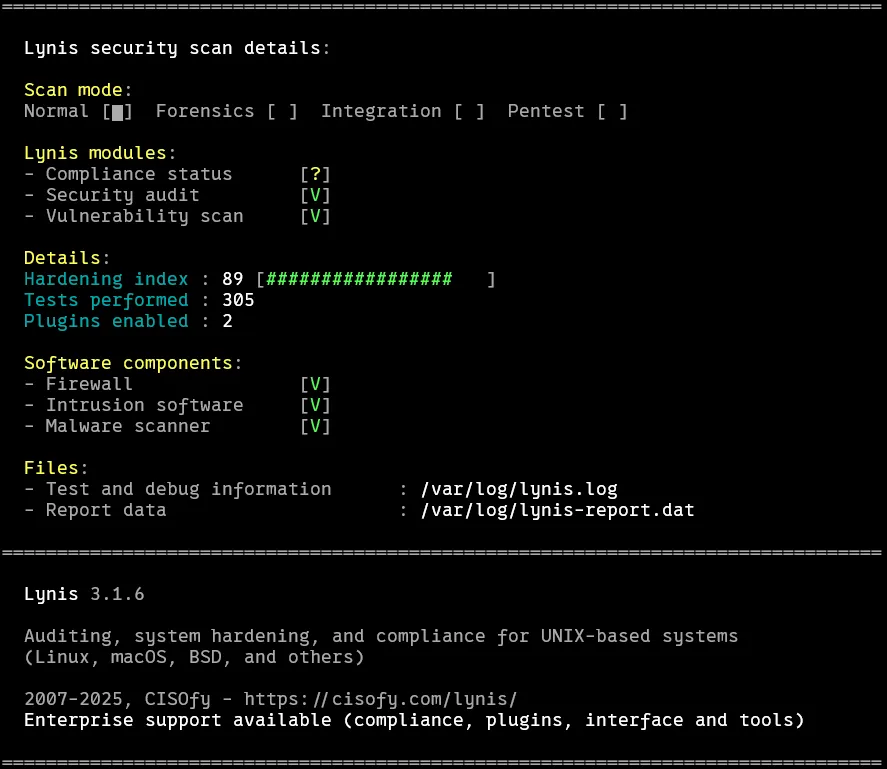Click the Compliance status question mark indicator
The image size is (887, 769).
click(315, 175)
